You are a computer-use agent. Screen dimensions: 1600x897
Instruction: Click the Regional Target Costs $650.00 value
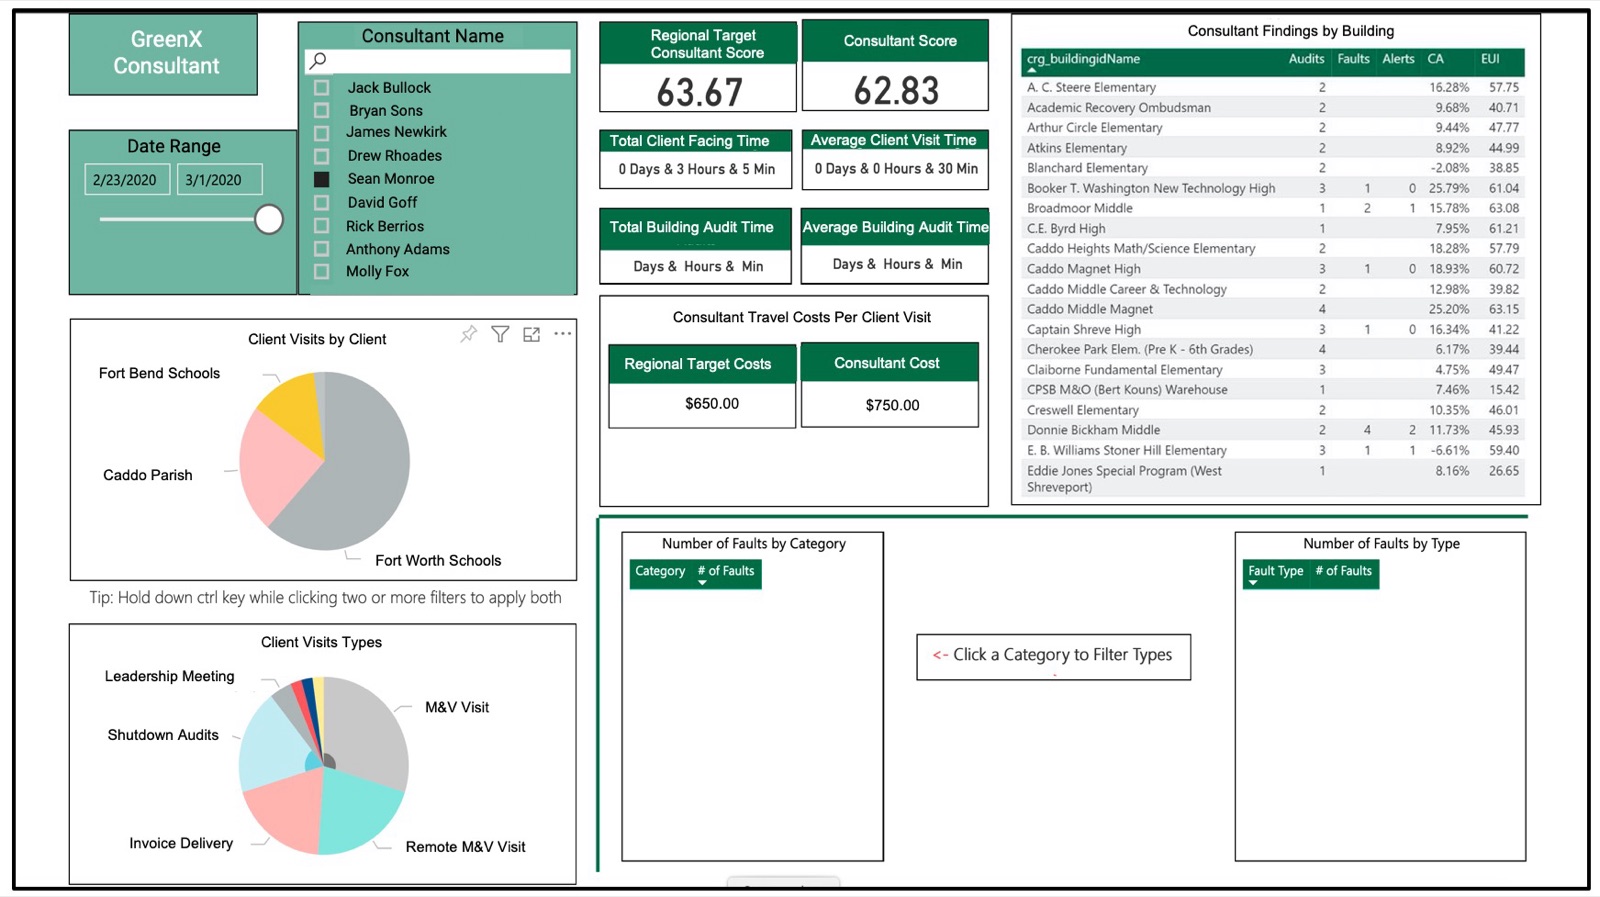(x=712, y=404)
